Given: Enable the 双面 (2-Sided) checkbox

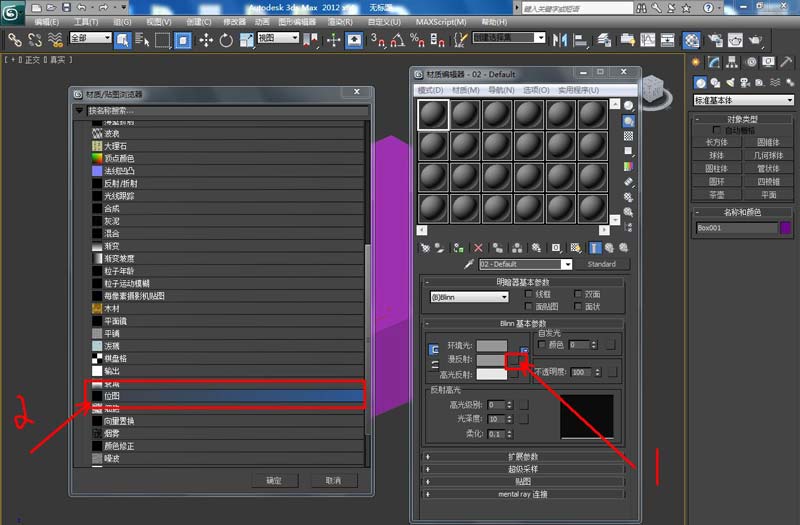Looking at the screenshot, I should pos(577,294).
